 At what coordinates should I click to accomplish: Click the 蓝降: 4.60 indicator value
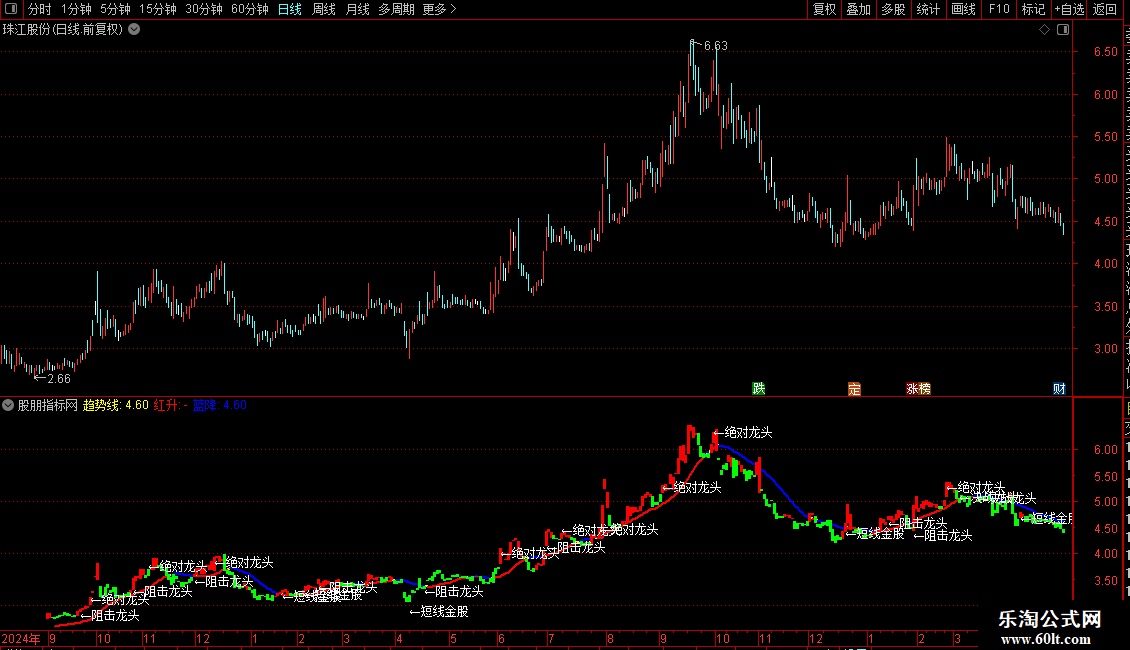pyautogui.click(x=220, y=406)
